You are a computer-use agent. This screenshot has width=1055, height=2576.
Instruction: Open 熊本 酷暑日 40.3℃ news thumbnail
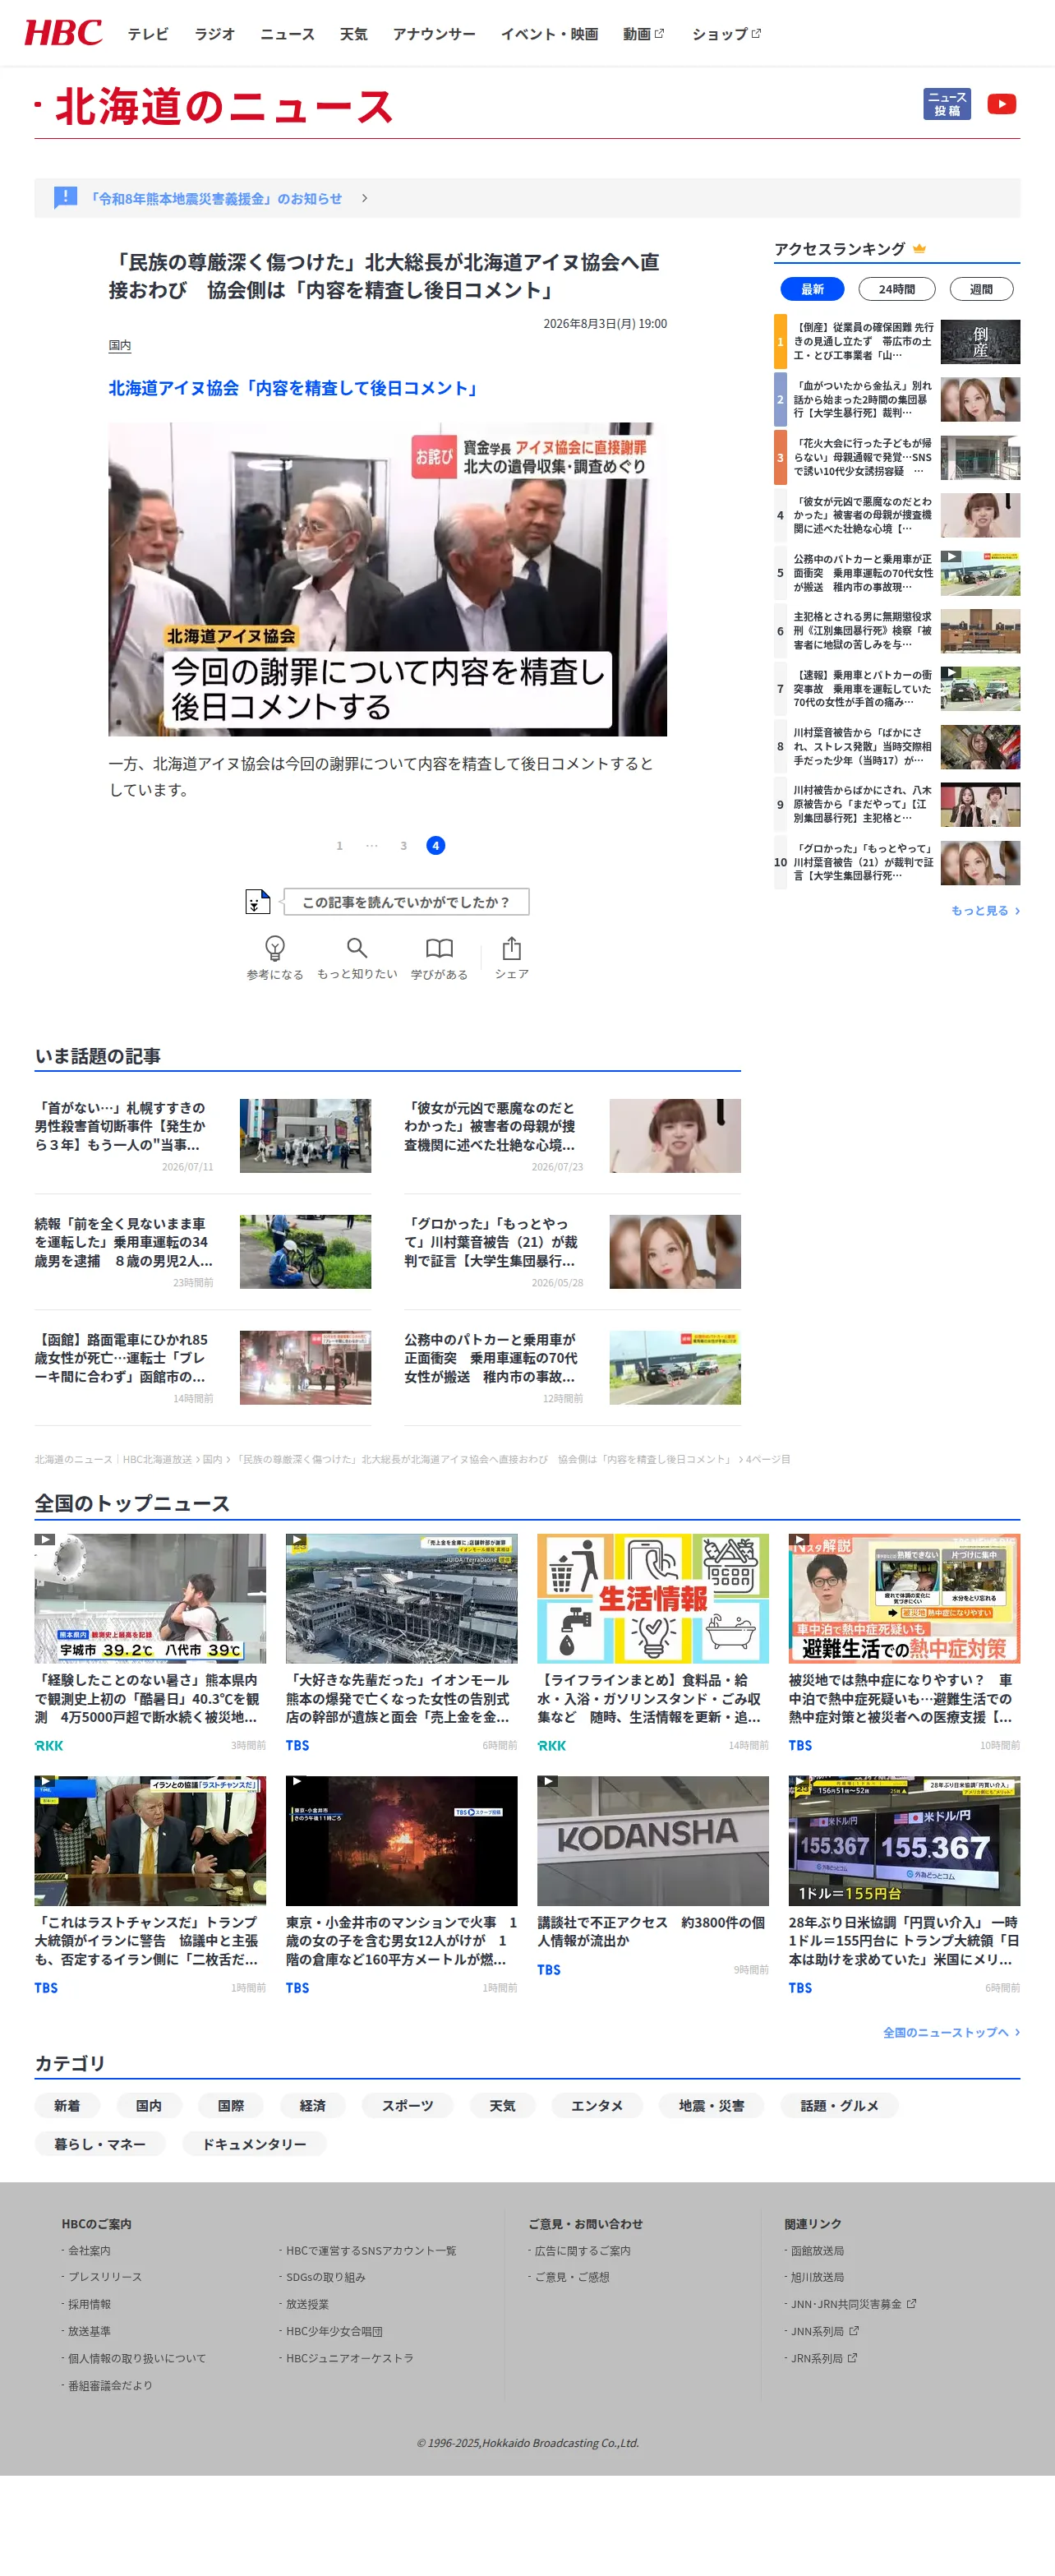point(150,1598)
